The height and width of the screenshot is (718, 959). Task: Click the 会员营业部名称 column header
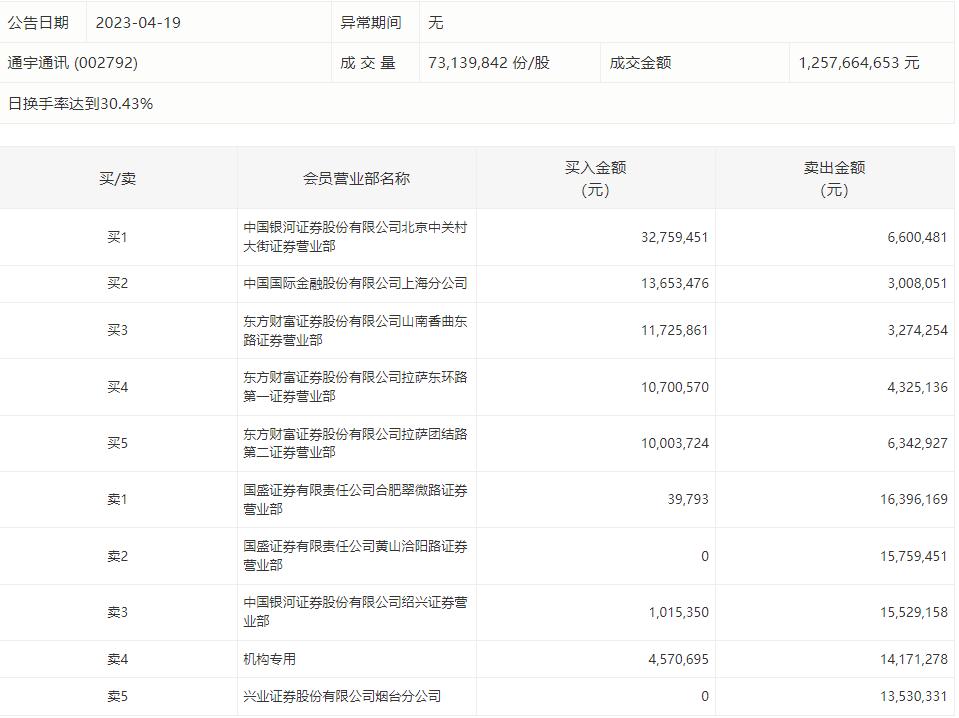click(357, 179)
